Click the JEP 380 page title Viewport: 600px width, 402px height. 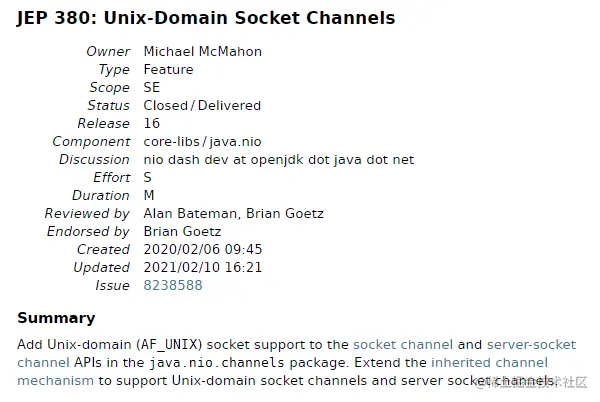[x=206, y=18]
